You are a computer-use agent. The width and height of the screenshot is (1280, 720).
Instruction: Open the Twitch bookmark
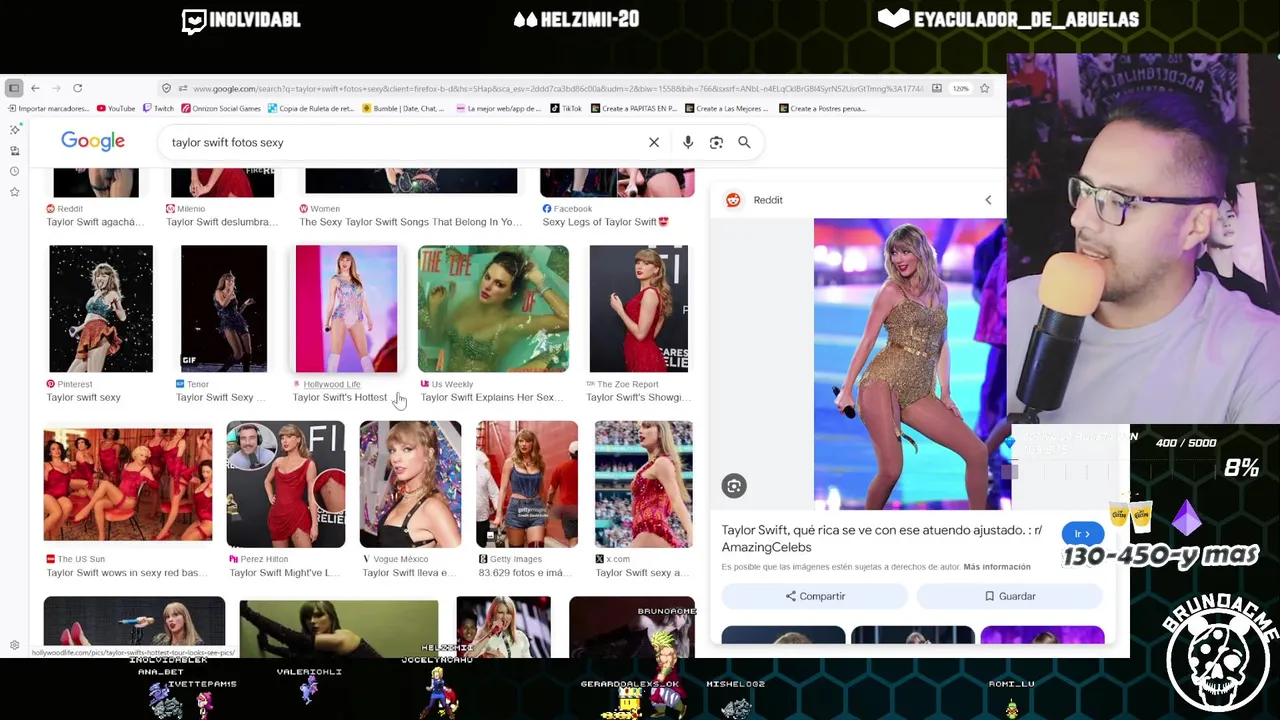[x=158, y=108]
